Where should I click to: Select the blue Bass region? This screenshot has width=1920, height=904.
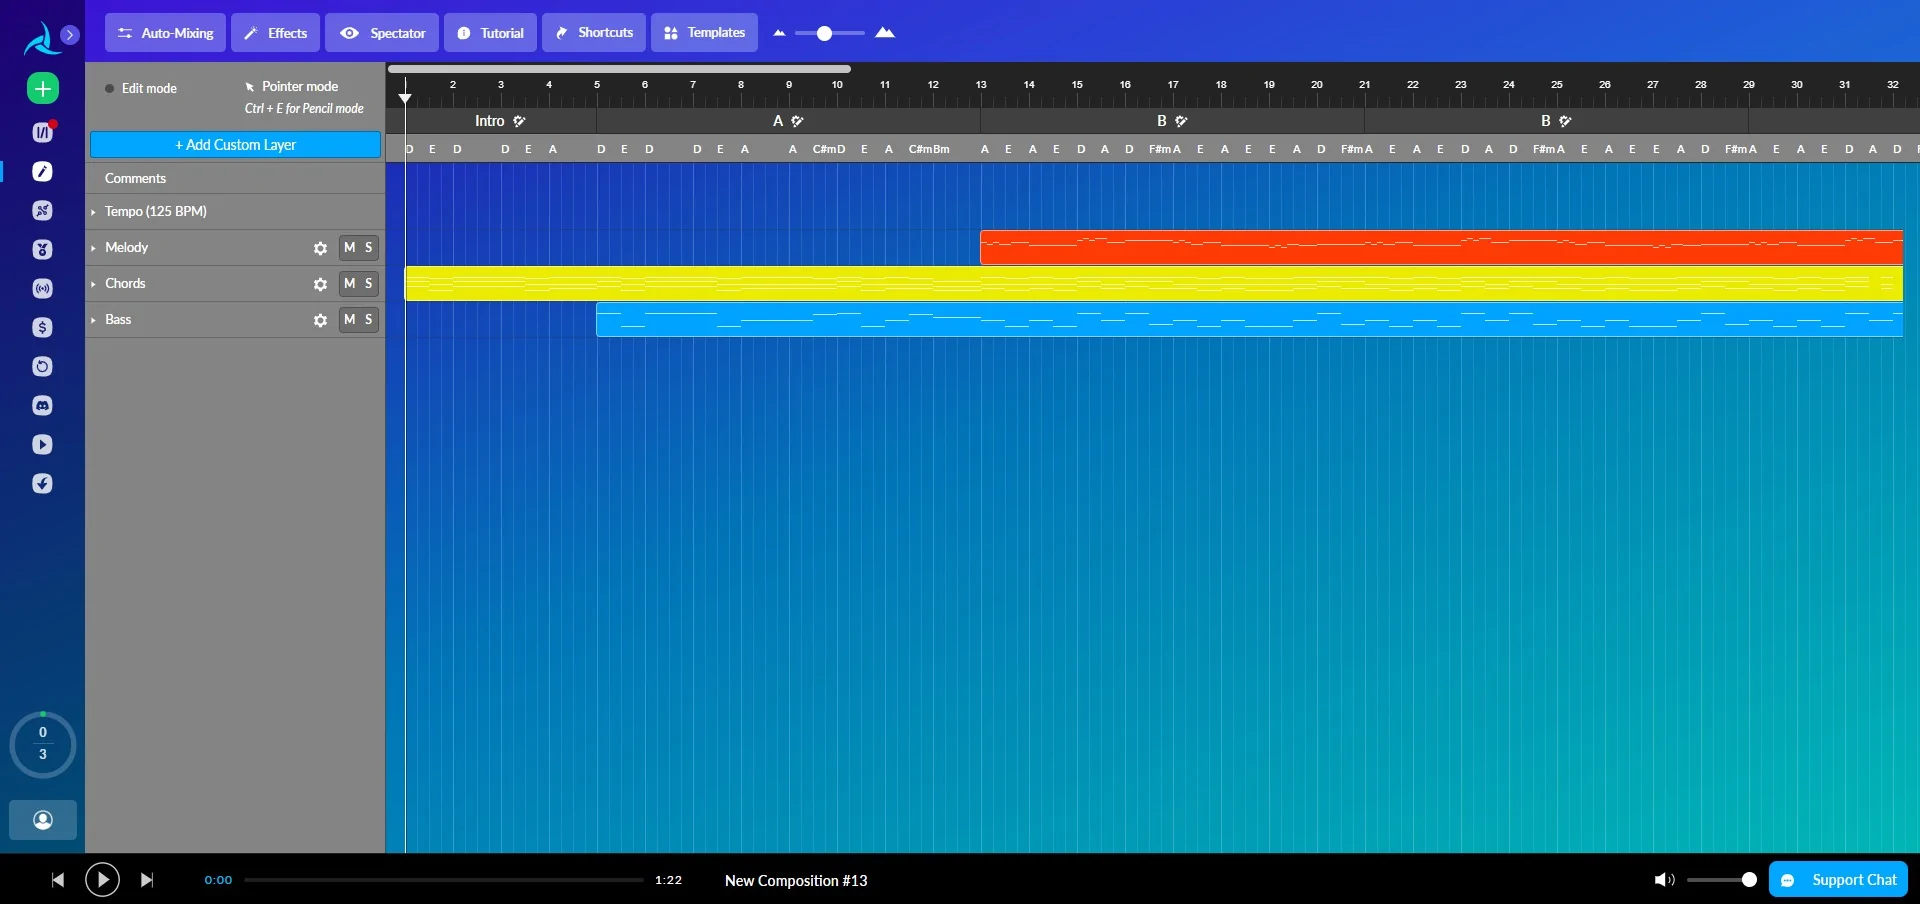click(x=1249, y=319)
